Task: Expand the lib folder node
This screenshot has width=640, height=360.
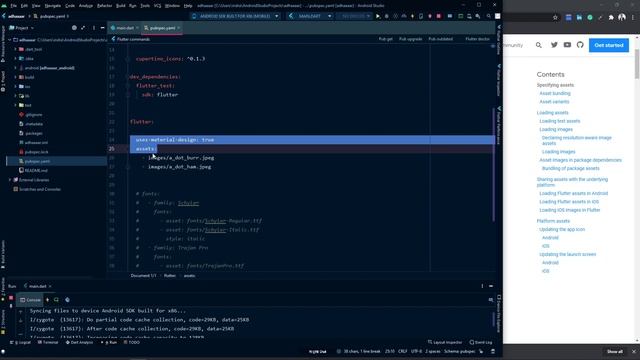Action: click(16, 96)
